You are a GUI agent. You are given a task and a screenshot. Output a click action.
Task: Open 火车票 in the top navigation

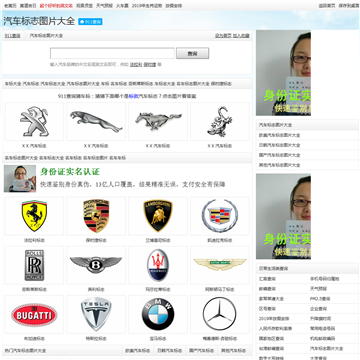pyautogui.click(x=122, y=6)
